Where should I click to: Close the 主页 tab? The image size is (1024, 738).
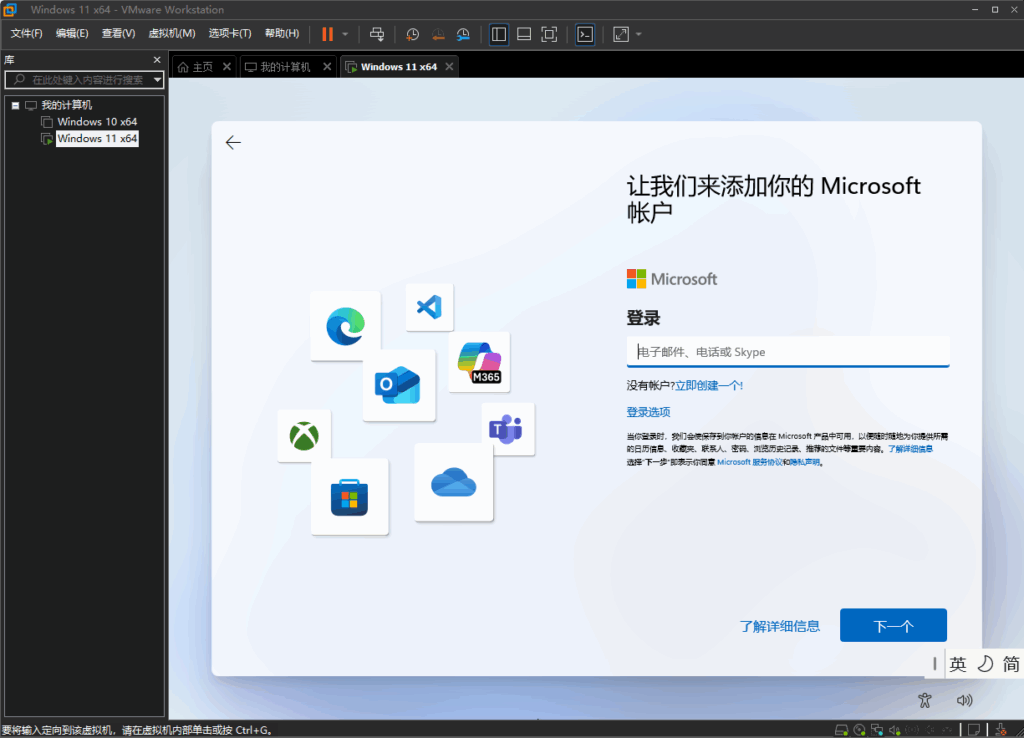tap(227, 67)
